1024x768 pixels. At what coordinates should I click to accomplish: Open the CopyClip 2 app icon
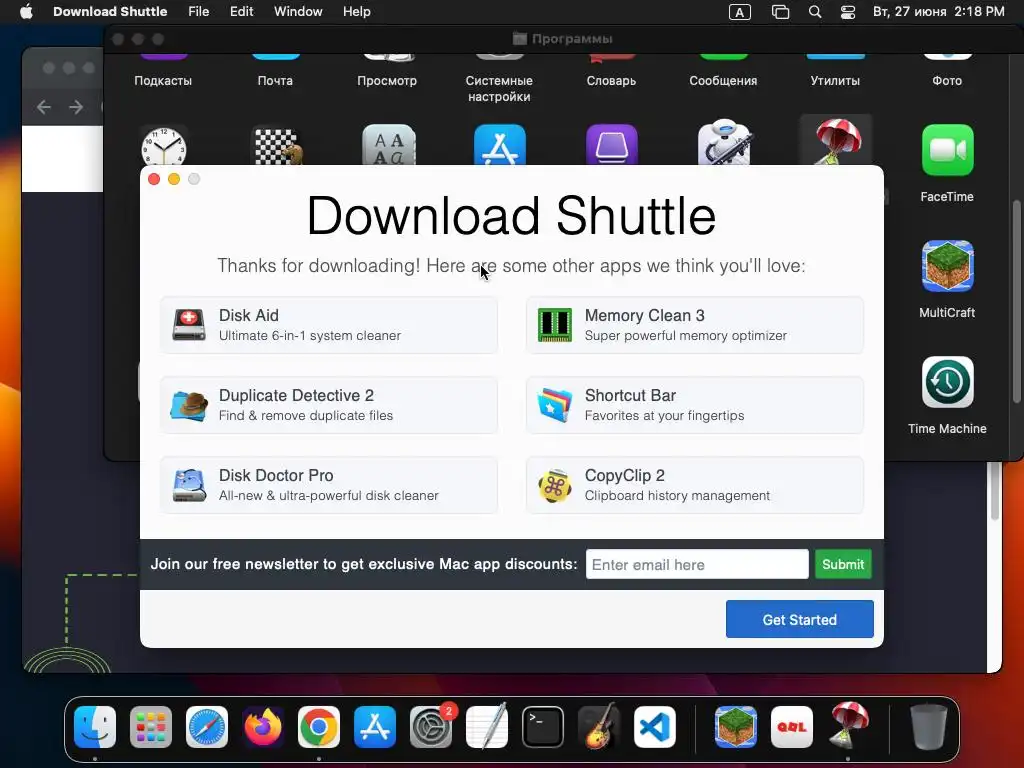click(554, 485)
